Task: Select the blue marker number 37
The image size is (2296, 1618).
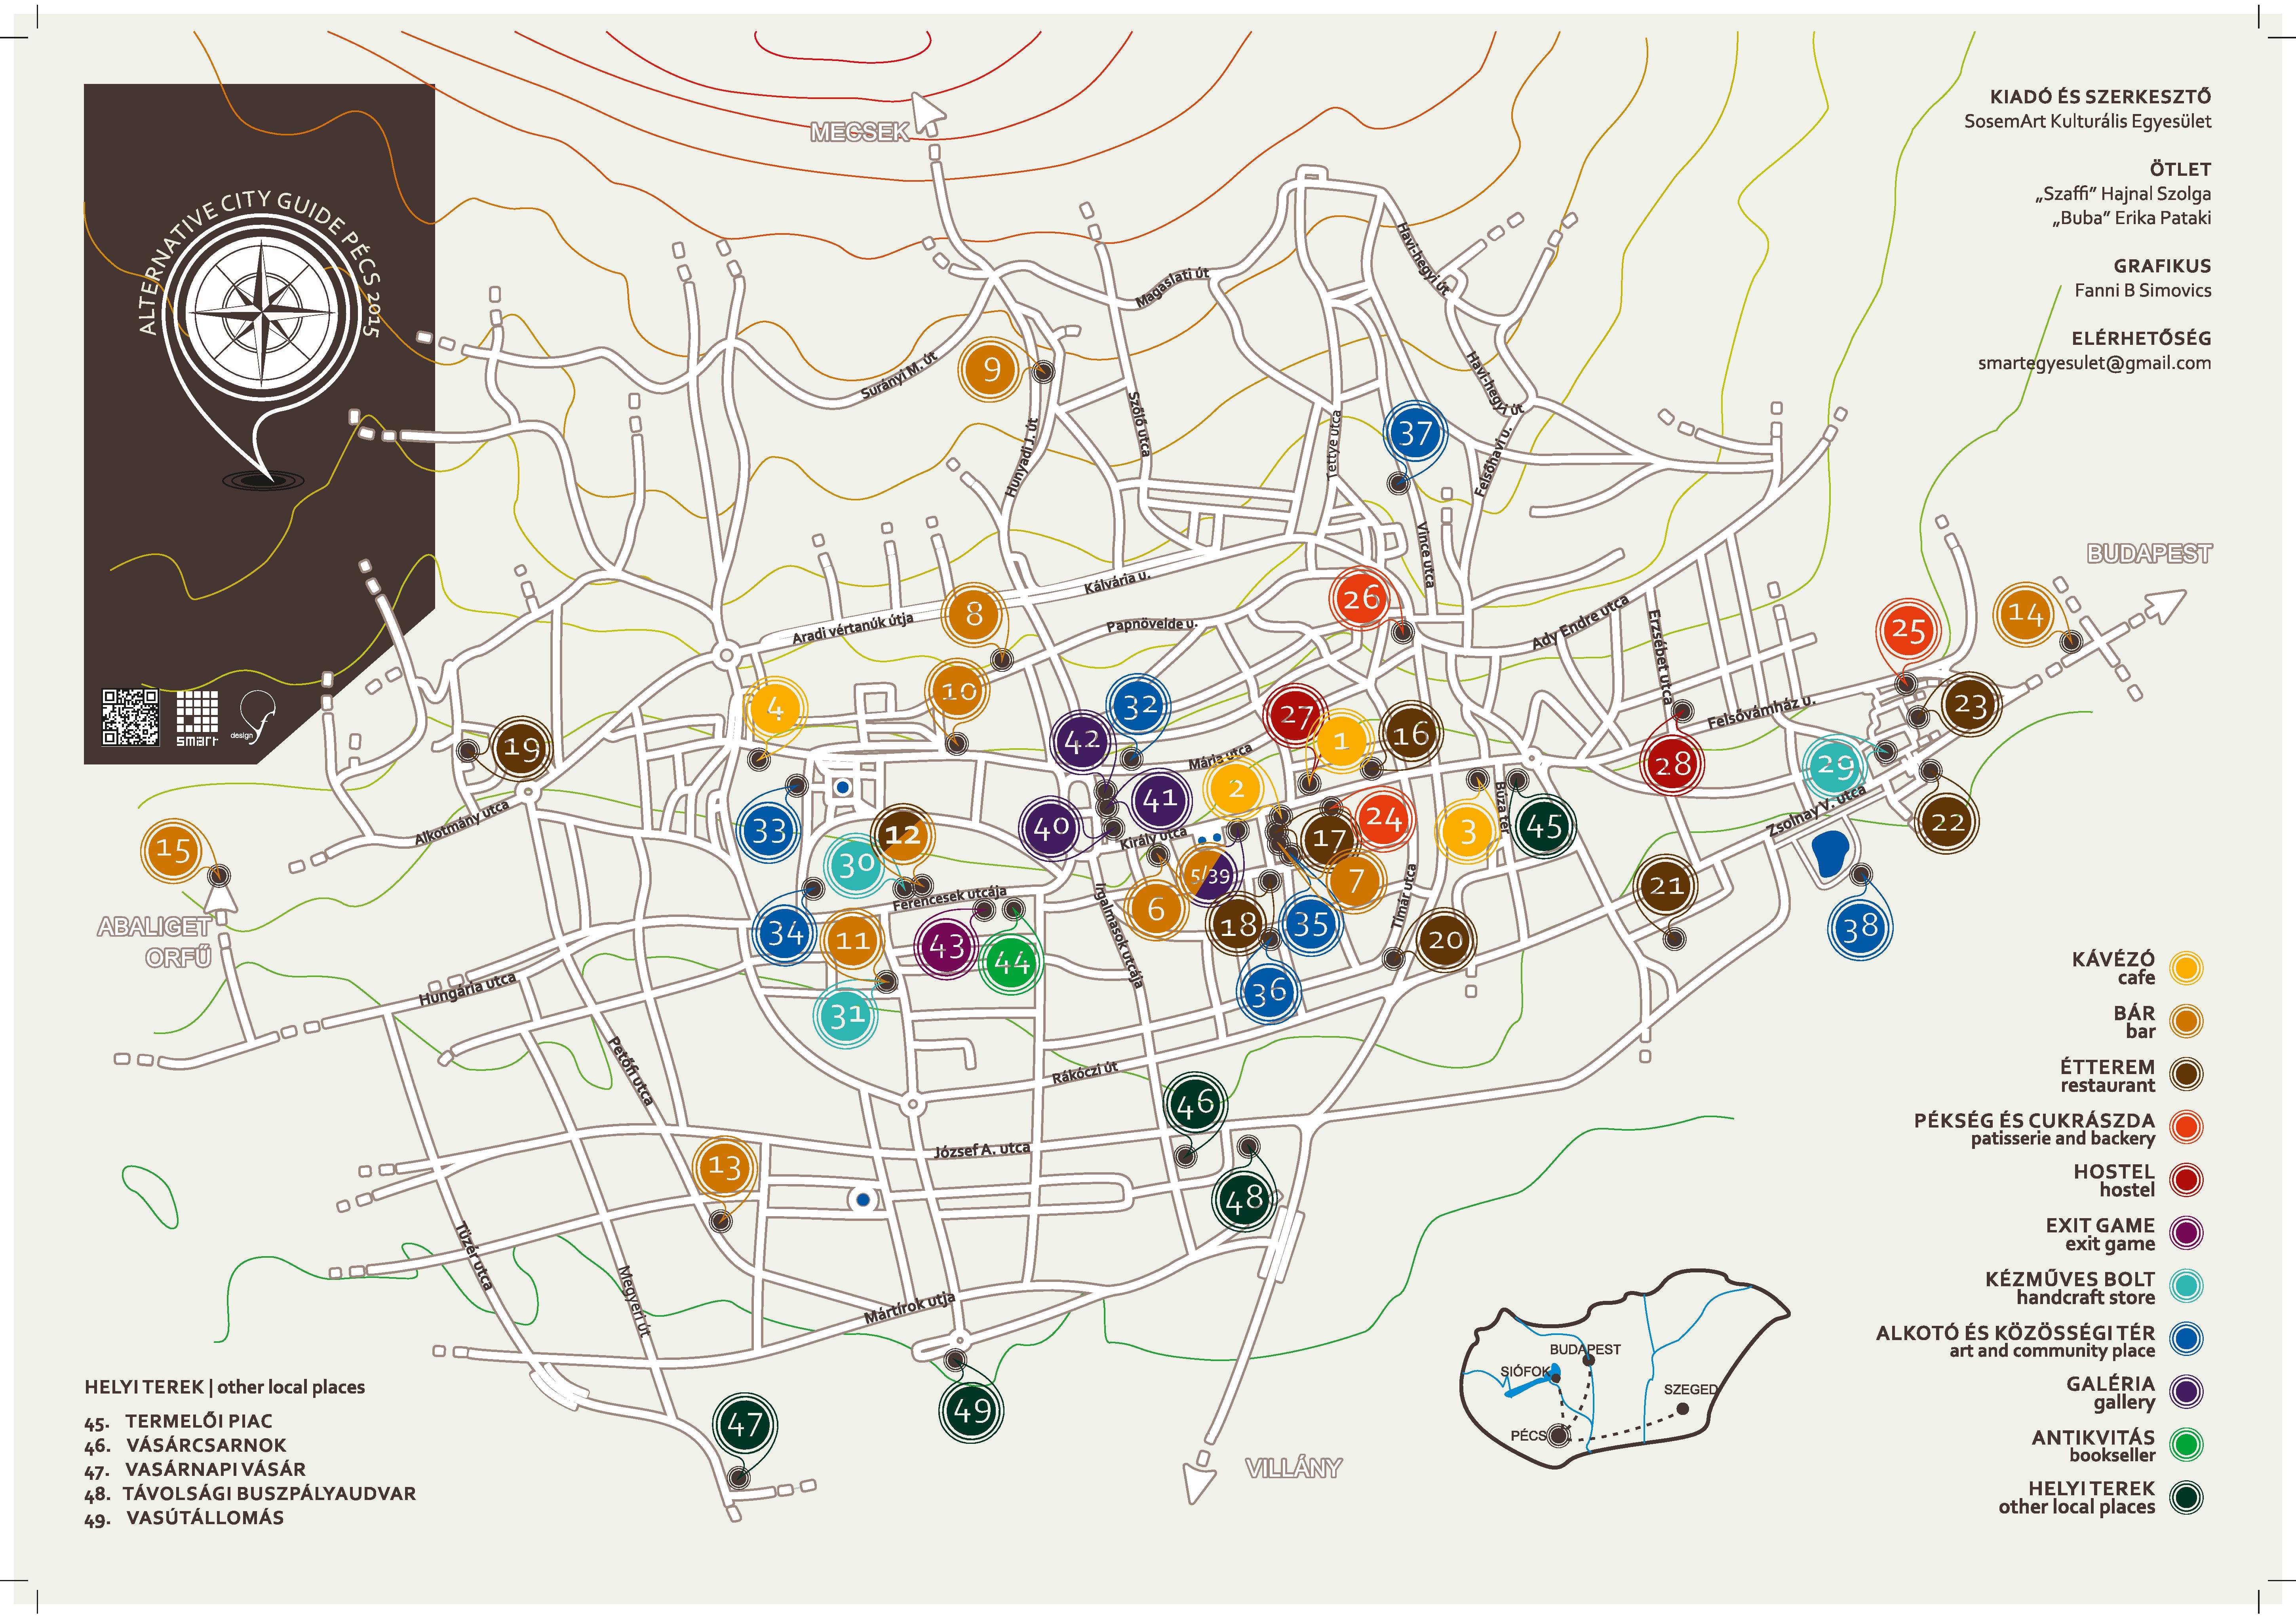Action: (x=1415, y=433)
